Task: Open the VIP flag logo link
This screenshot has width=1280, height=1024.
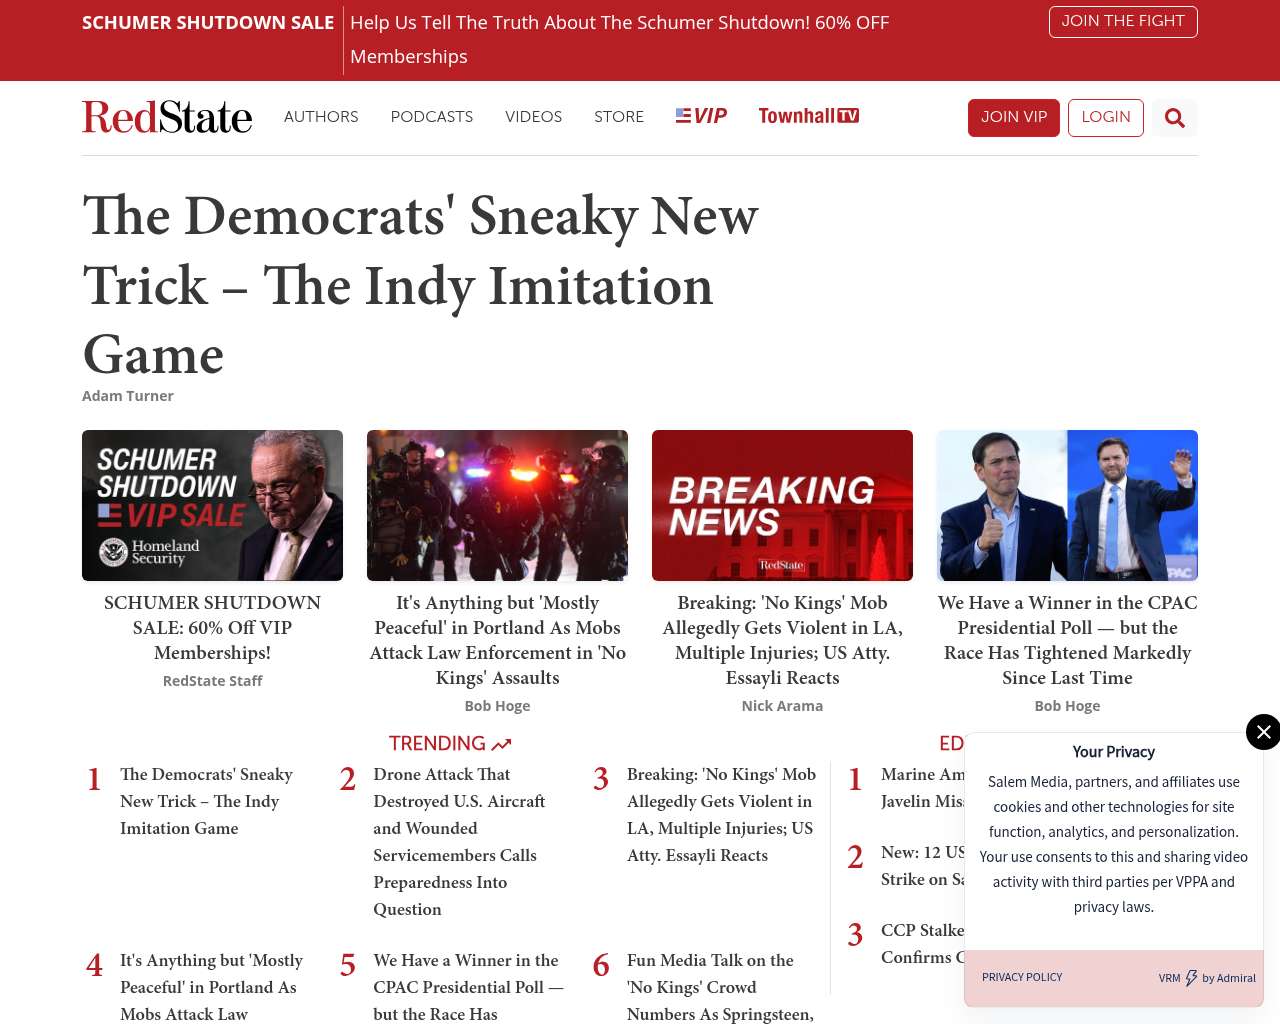Action: [x=701, y=116]
